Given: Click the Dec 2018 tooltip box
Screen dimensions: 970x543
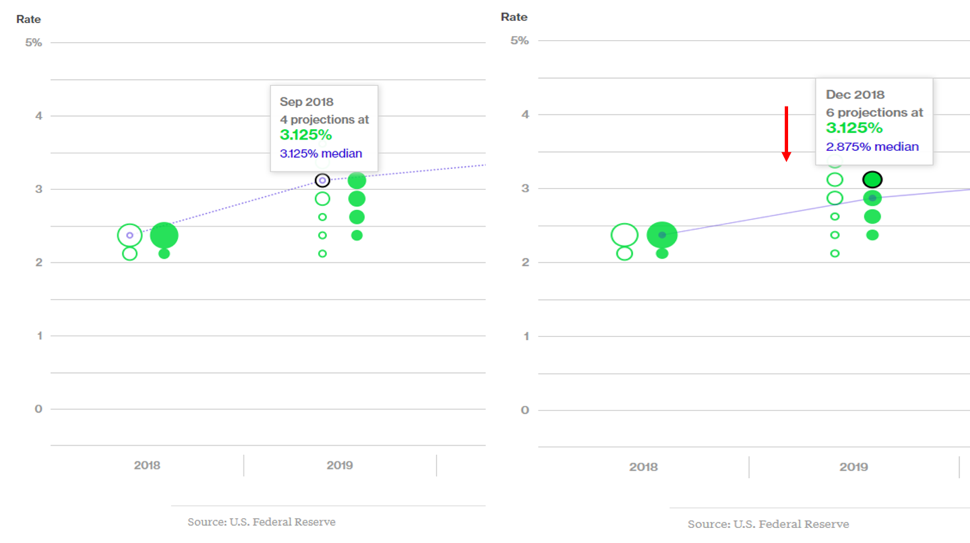Looking at the screenshot, I should pyautogui.click(x=873, y=120).
